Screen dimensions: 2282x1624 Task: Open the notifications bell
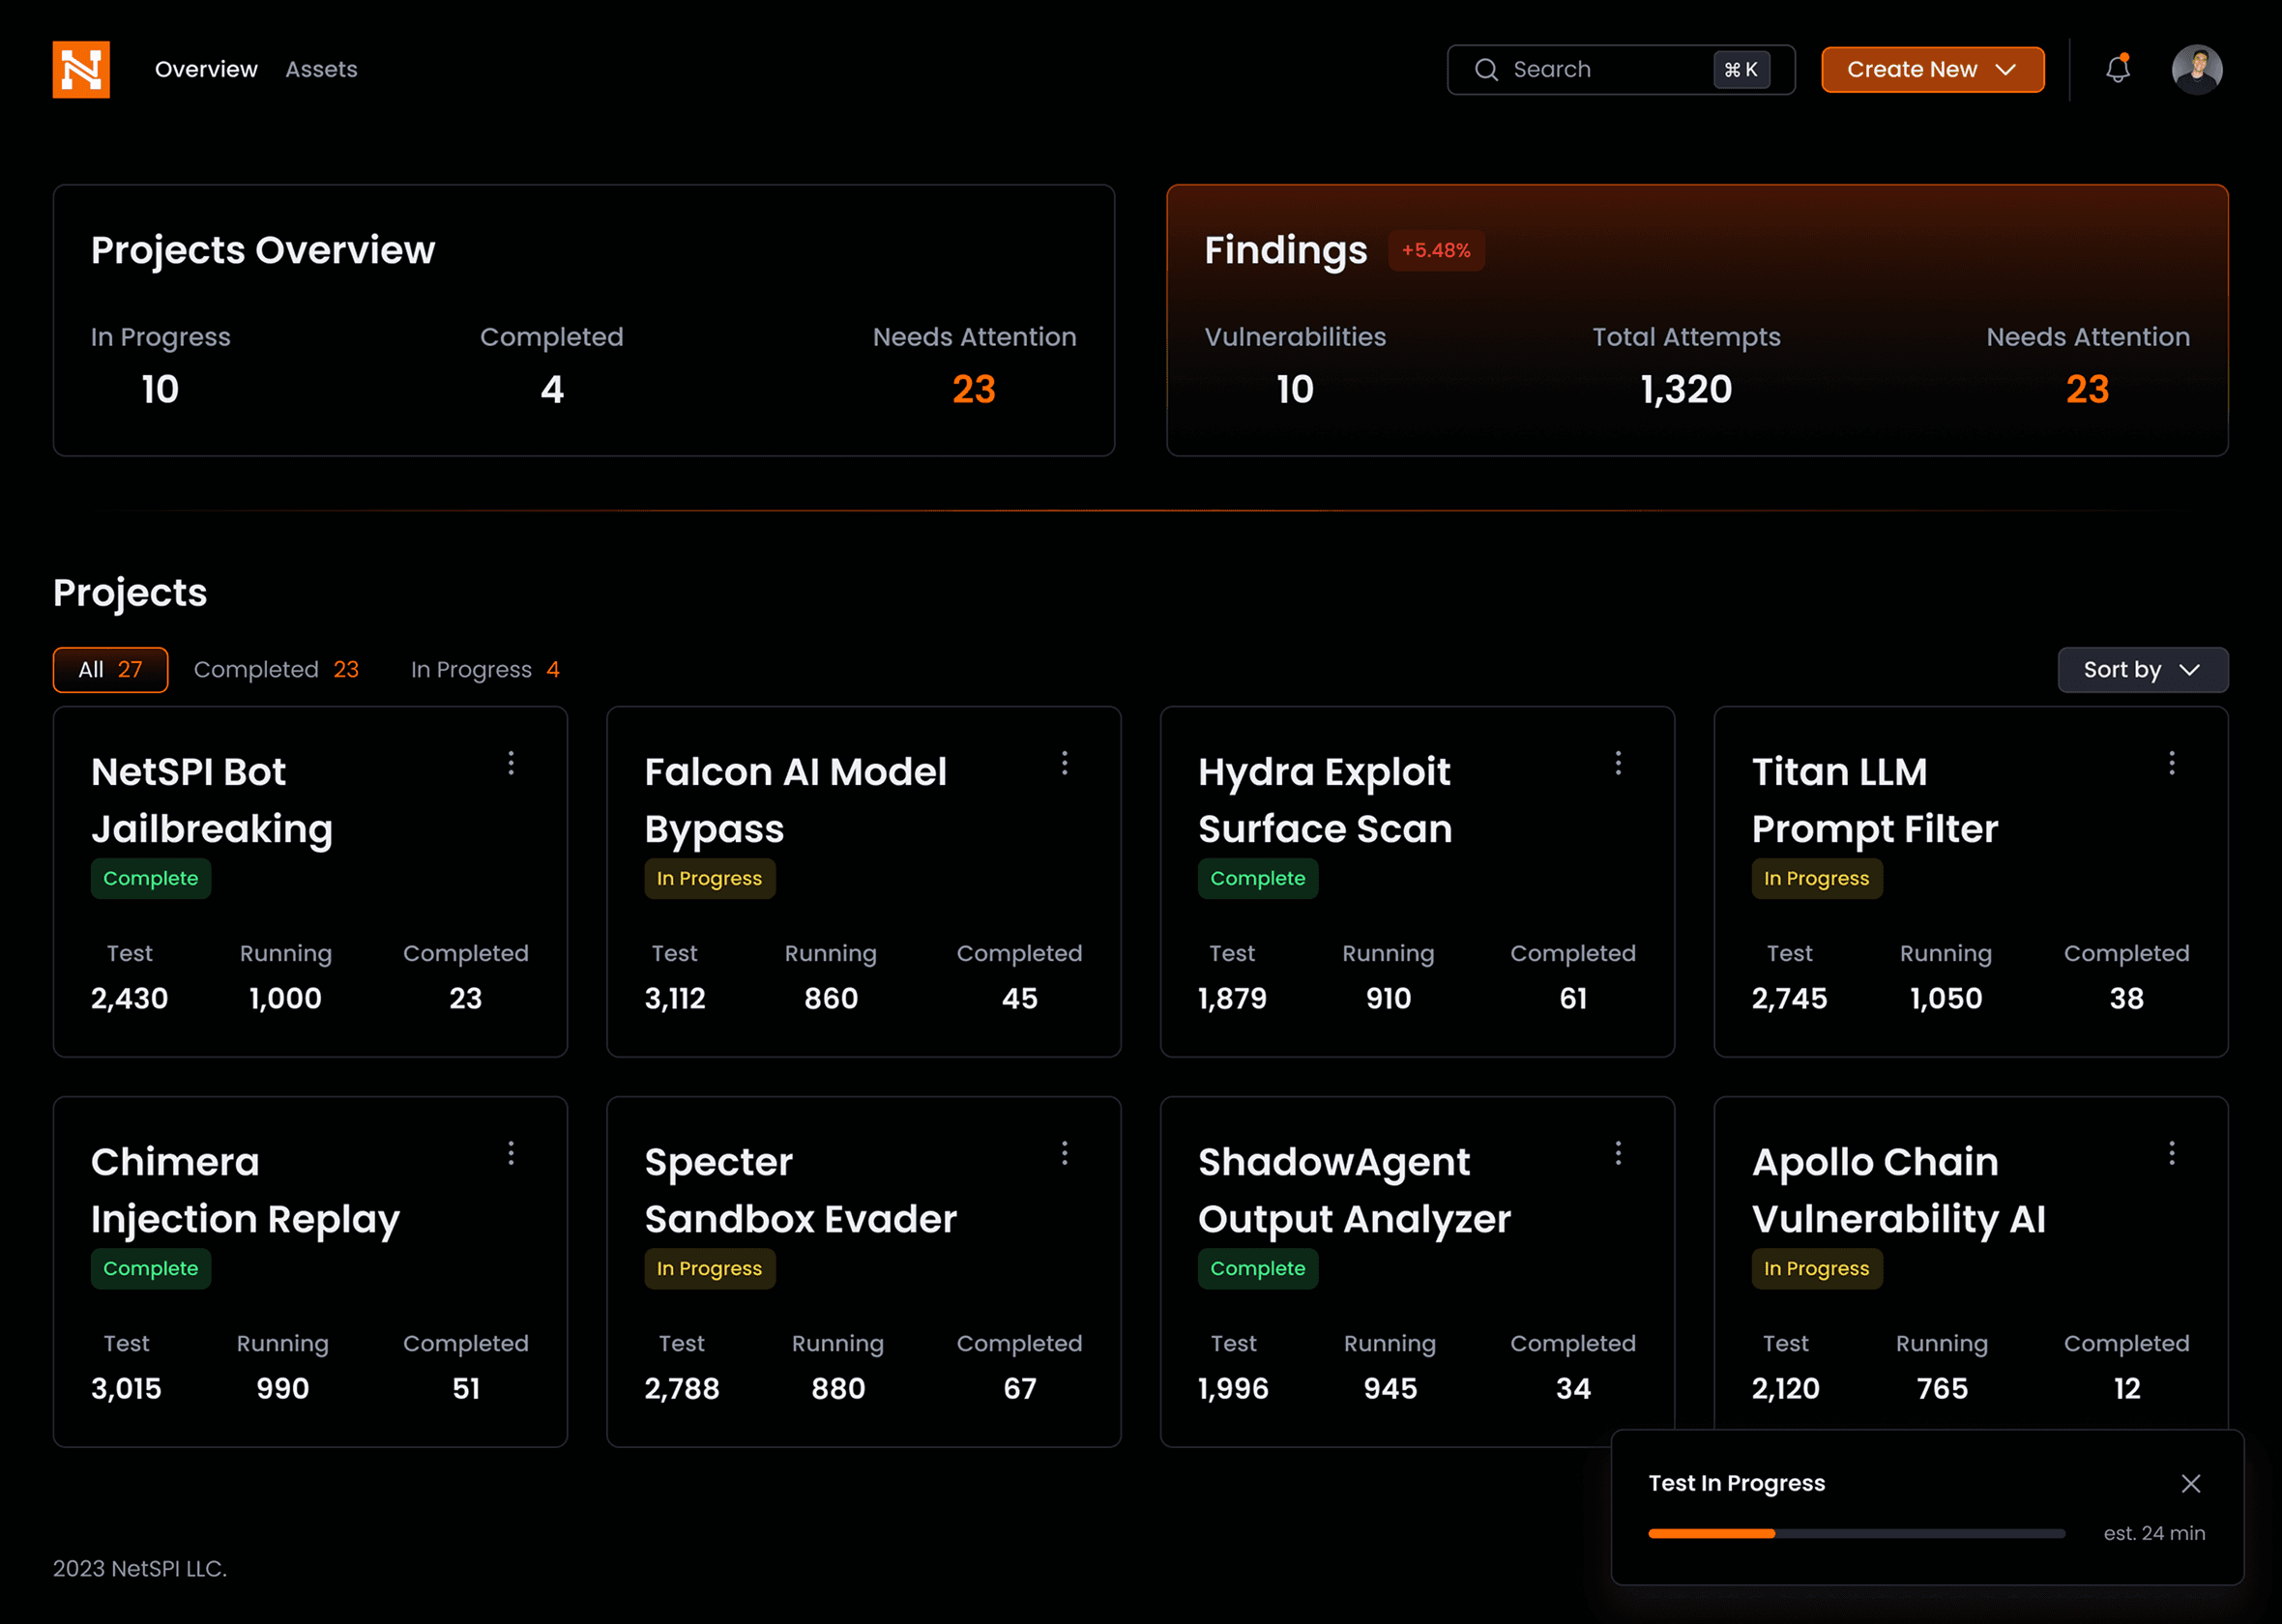tap(2117, 69)
